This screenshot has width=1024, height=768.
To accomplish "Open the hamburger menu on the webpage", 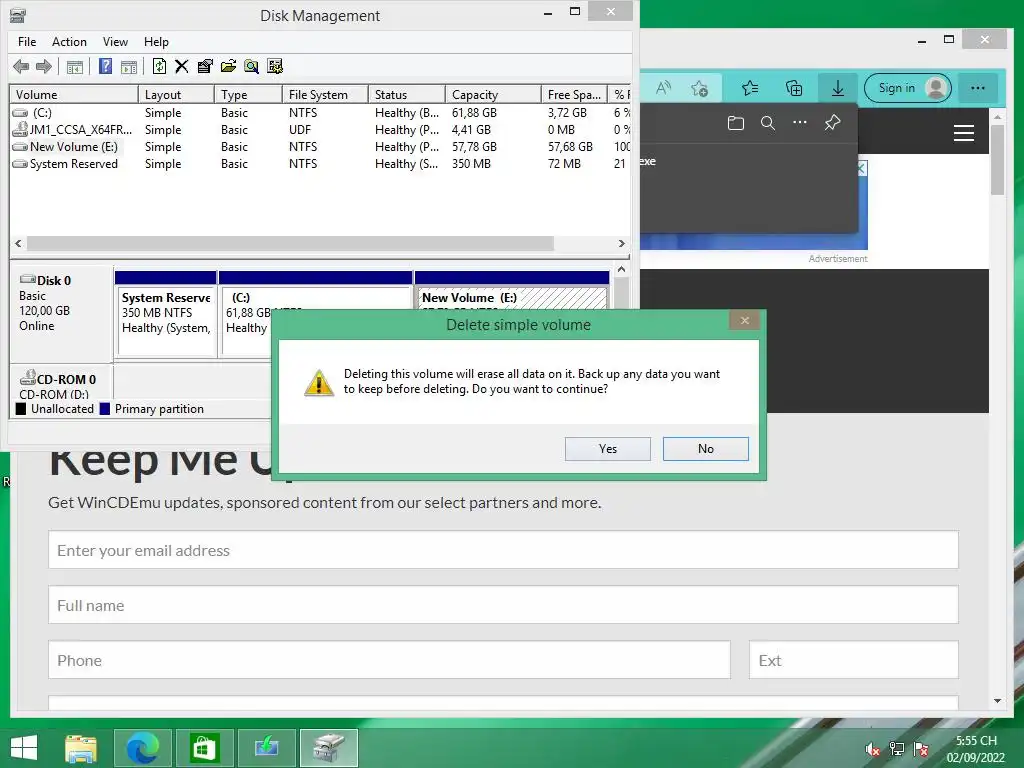I will [964, 133].
